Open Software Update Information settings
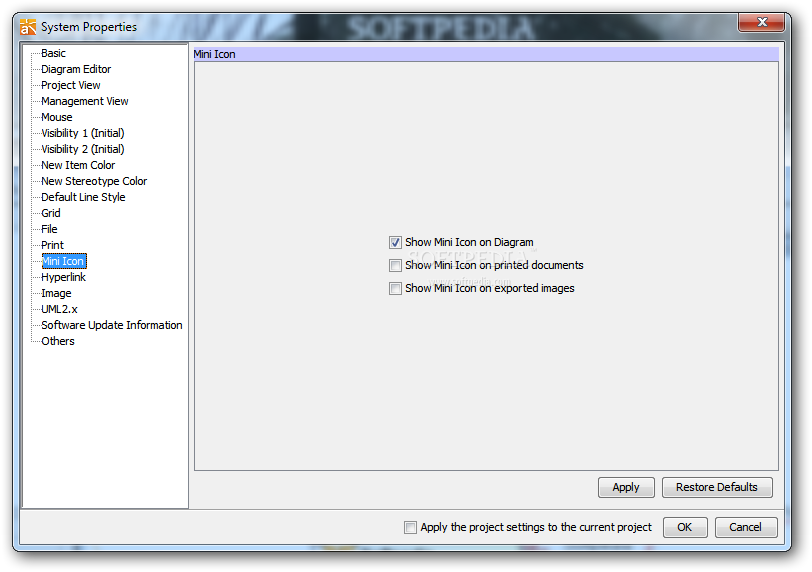This screenshot has width=812, height=572. pos(112,325)
